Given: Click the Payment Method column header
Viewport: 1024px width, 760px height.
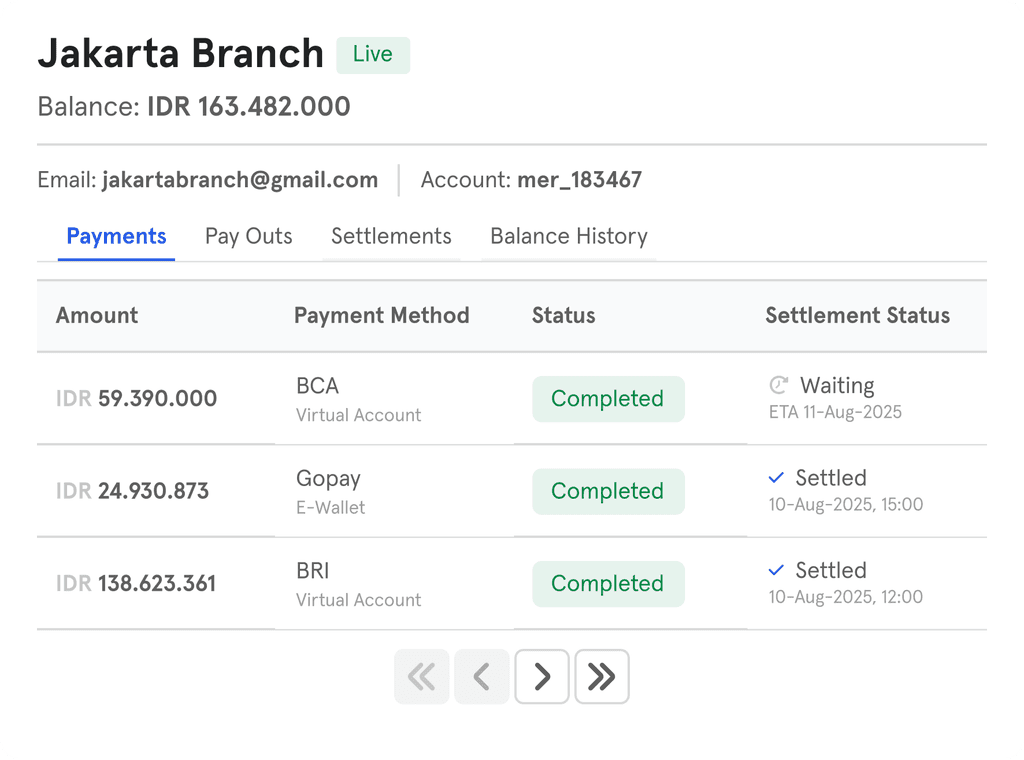Looking at the screenshot, I should 381,315.
